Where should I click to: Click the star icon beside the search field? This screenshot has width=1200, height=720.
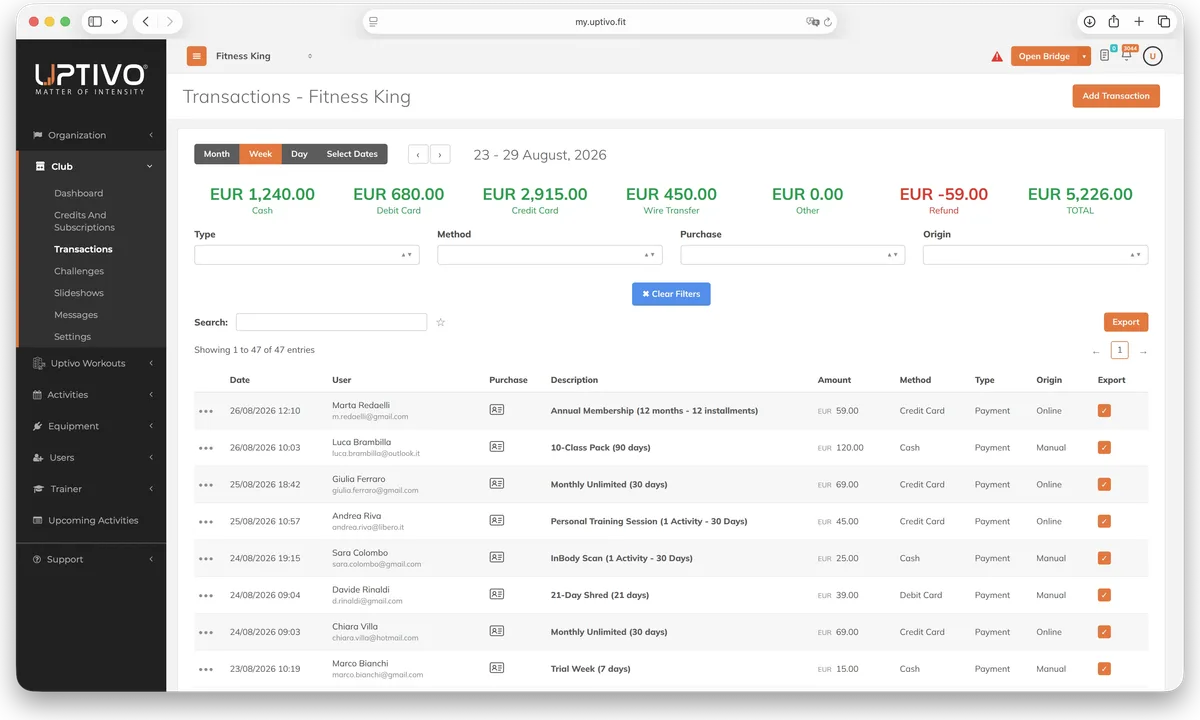(440, 322)
